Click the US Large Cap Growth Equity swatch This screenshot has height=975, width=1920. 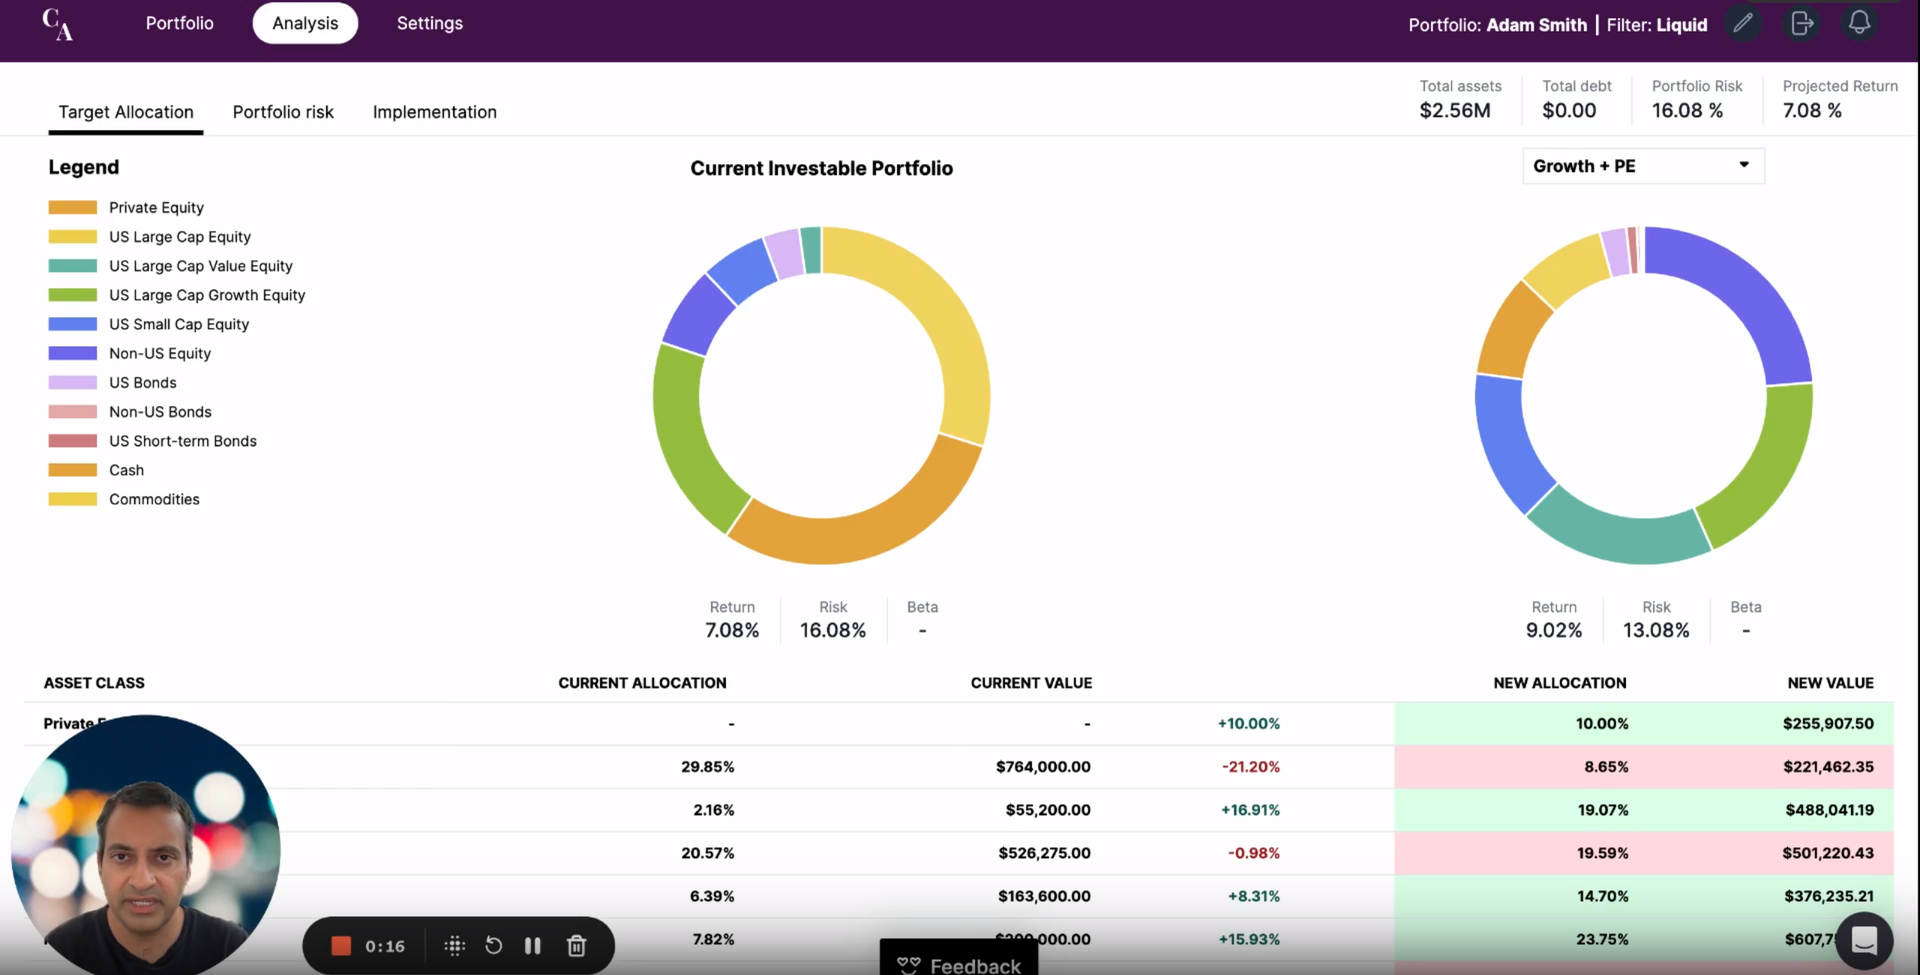click(73, 295)
